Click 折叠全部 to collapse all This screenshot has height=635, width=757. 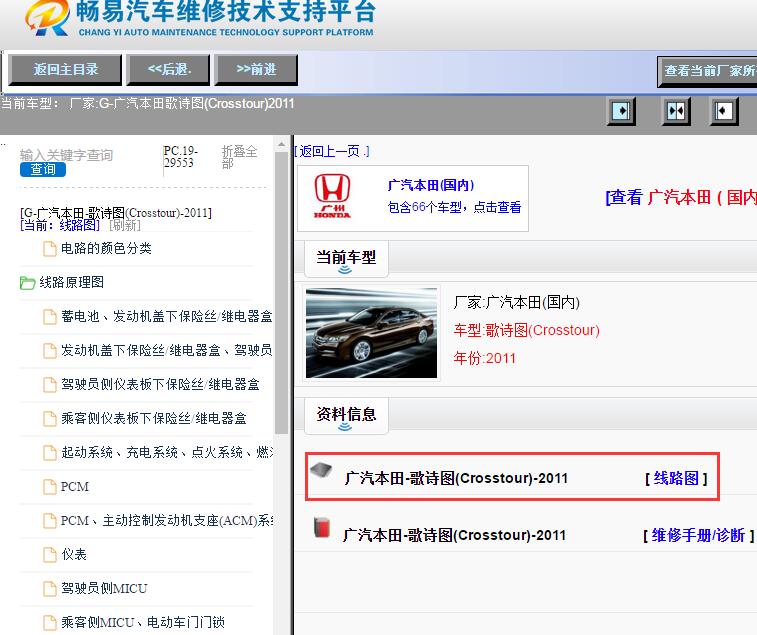click(239, 157)
